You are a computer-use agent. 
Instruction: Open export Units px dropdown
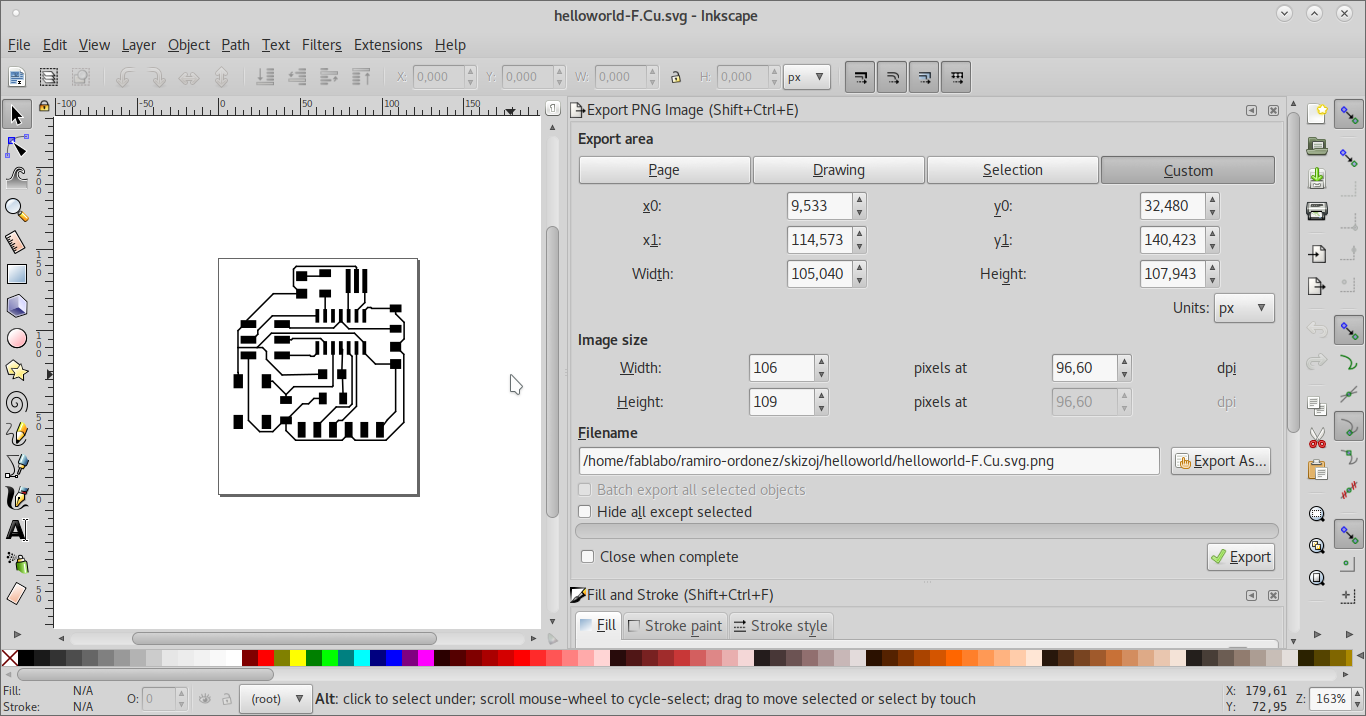pos(1244,308)
